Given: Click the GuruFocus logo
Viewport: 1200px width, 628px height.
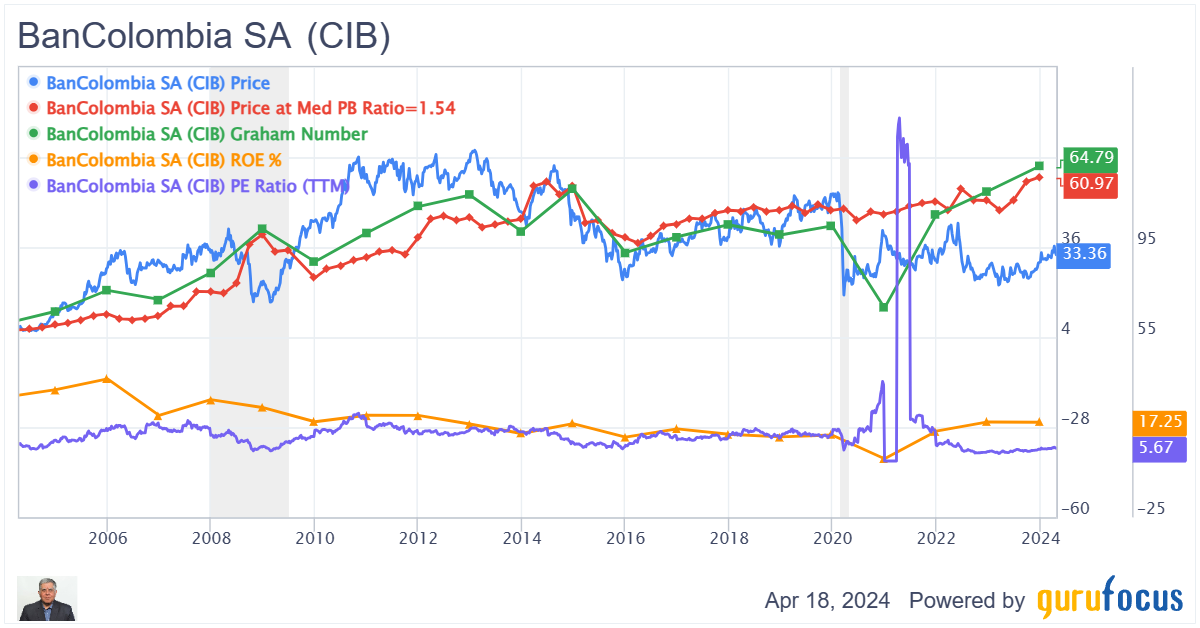Looking at the screenshot, I should click(x=1108, y=600).
